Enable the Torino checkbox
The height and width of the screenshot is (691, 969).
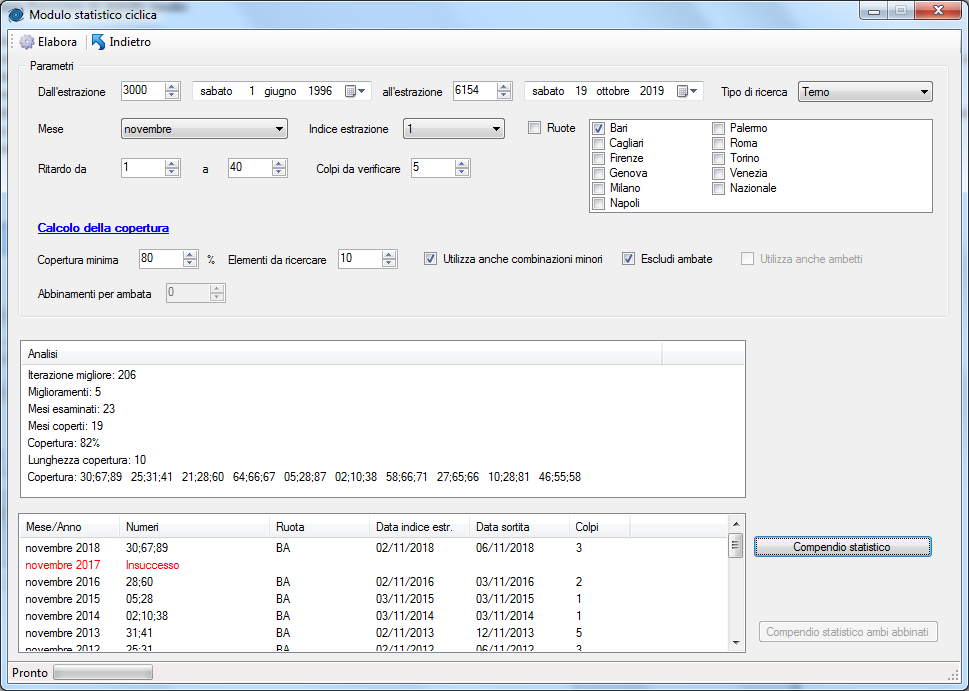point(718,158)
